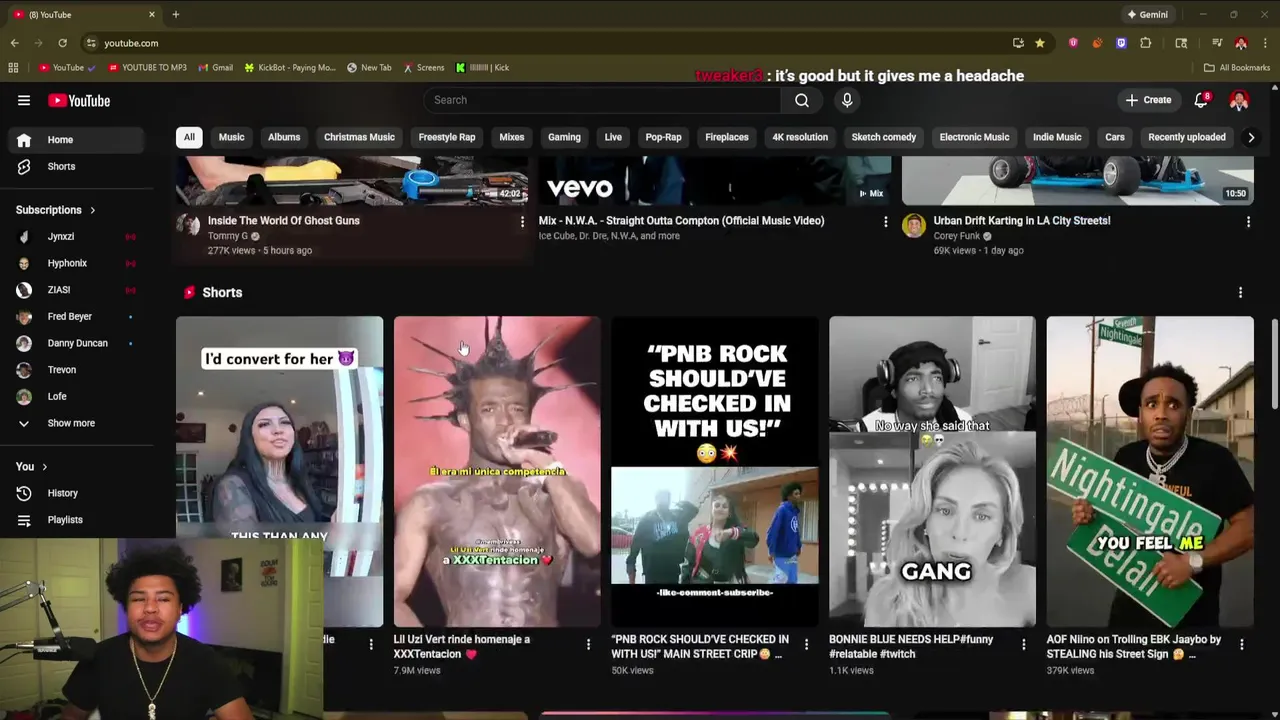The height and width of the screenshot is (720, 1280).
Task: Open Jynxzi subscription channel
Action: pyautogui.click(x=77, y=237)
